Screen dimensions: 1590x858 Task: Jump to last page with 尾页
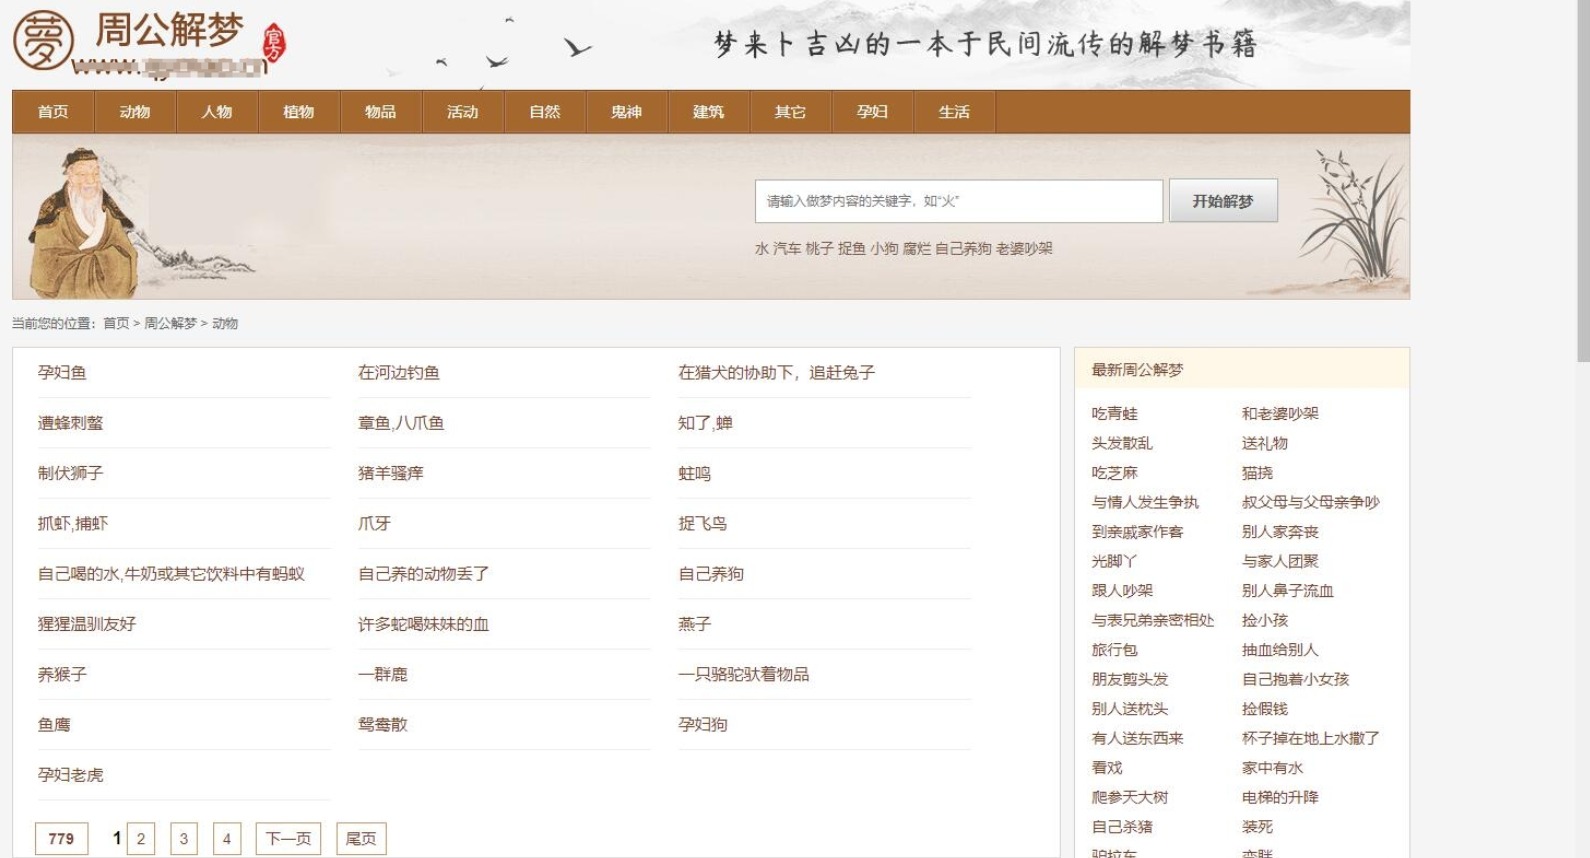click(x=361, y=839)
